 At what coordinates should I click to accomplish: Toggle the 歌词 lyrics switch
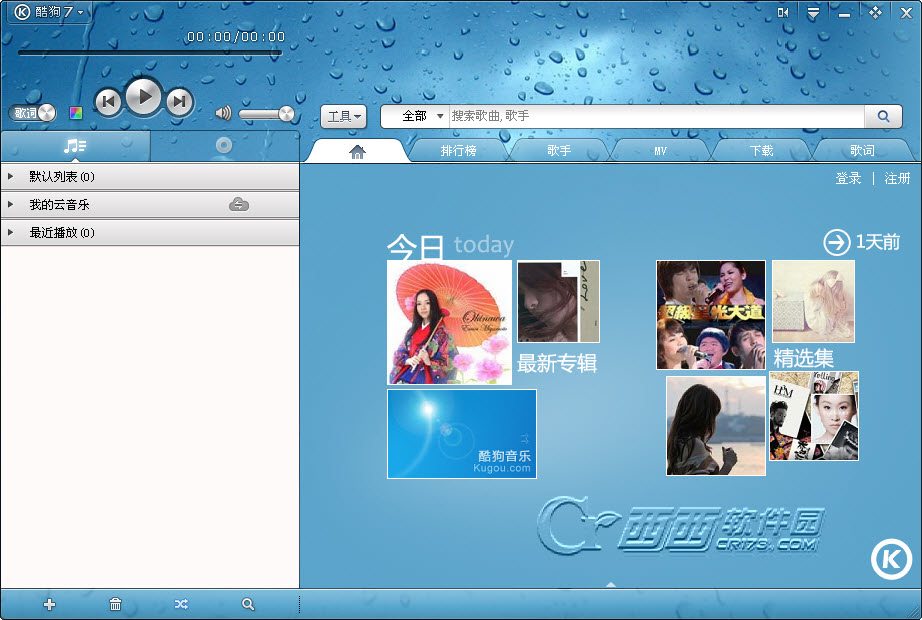point(32,112)
